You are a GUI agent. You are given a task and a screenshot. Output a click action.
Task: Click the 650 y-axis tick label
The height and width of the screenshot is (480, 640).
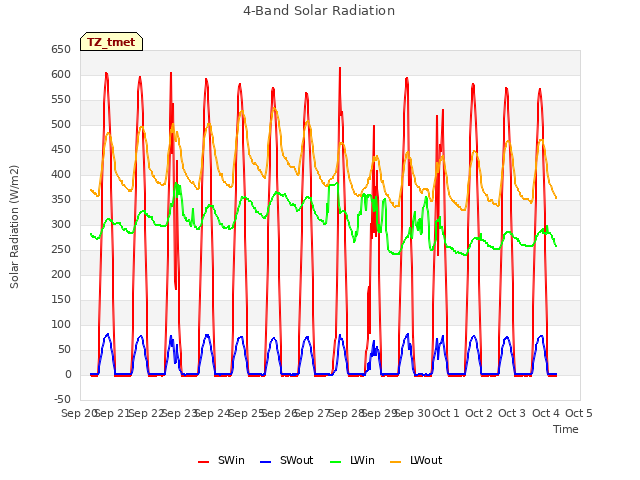coord(61,50)
